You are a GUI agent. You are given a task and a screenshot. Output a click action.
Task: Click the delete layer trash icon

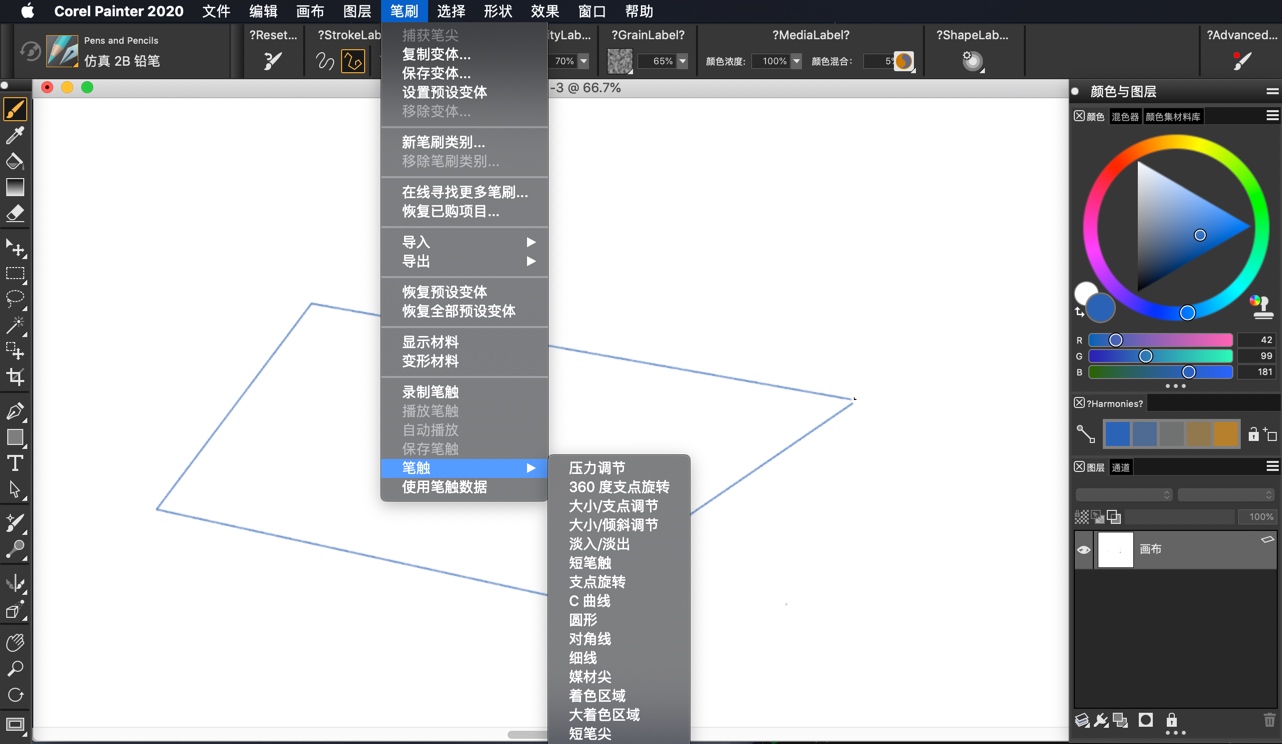click(x=1269, y=720)
